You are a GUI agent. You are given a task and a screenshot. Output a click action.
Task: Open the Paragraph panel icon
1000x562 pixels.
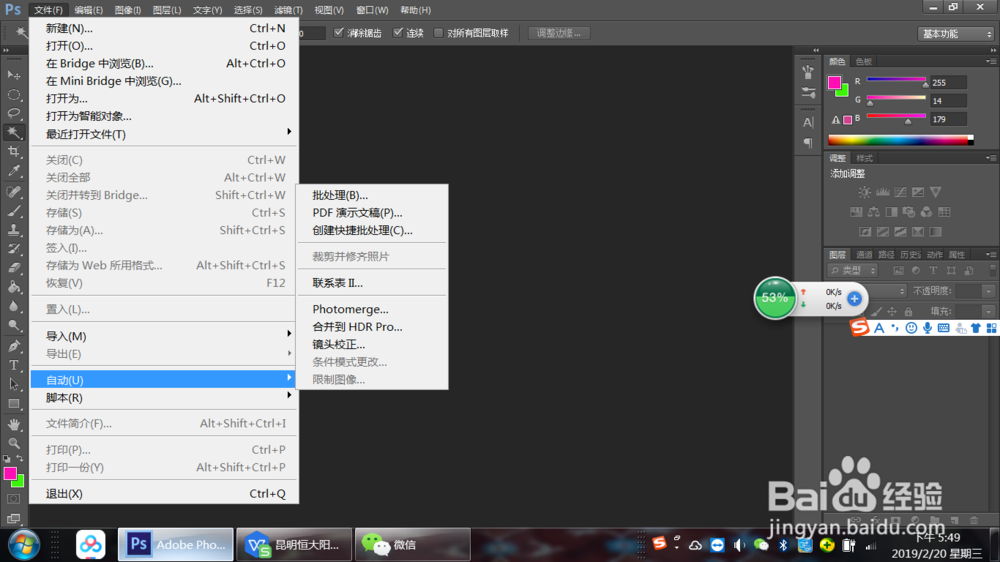[808, 142]
